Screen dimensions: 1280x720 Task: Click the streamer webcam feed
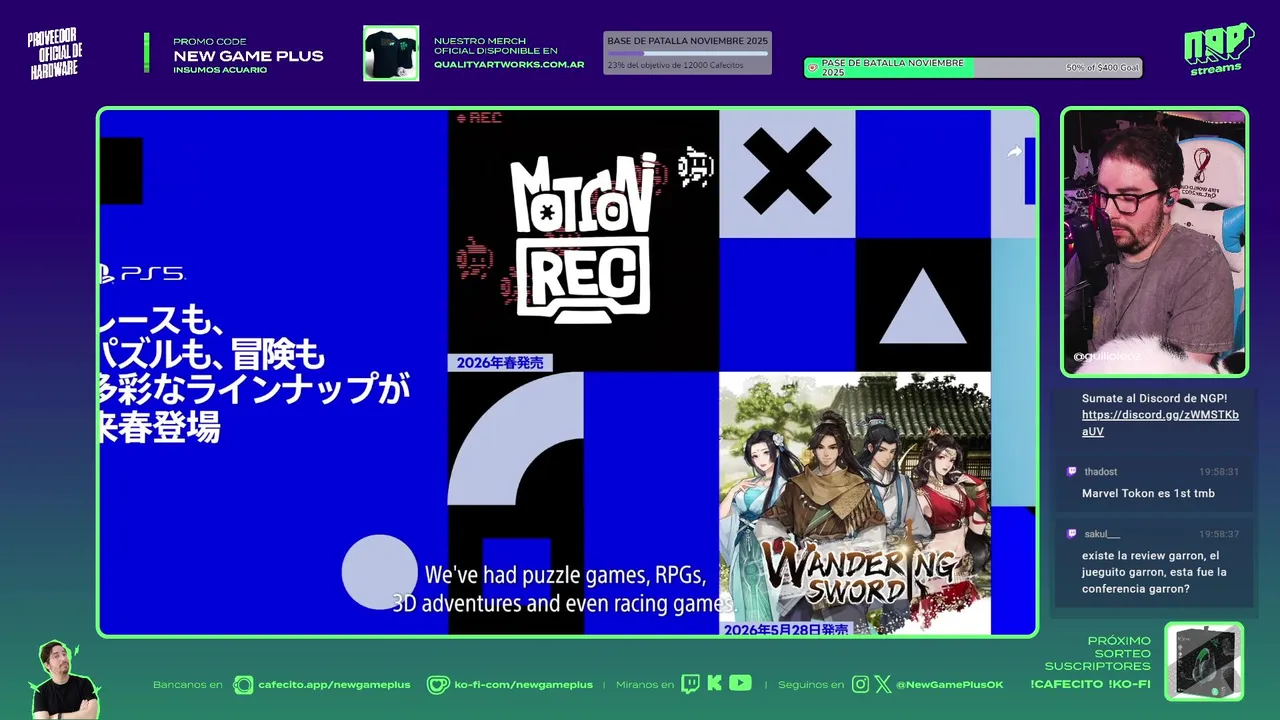(1155, 242)
